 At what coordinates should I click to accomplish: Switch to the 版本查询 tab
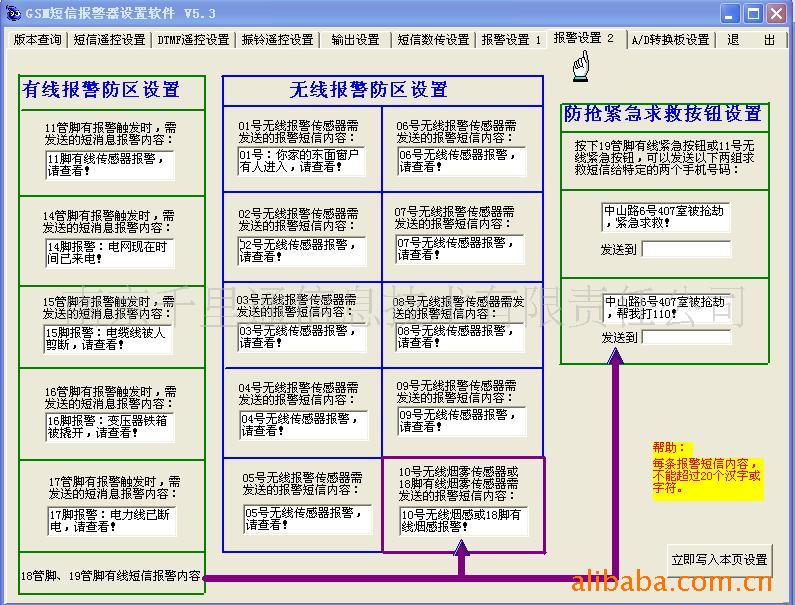click(x=37, y=40)
